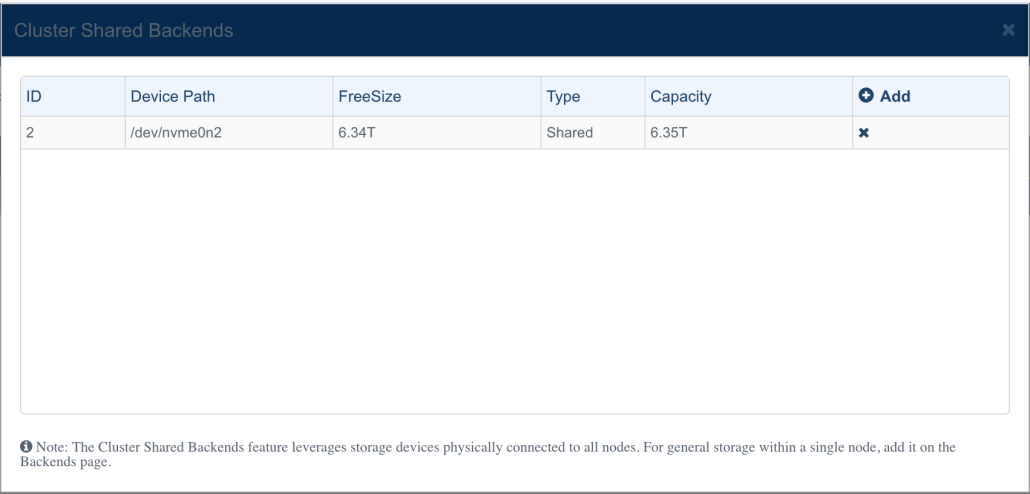Click the Cluster Shared Backends title
The width and height of the screenshot is (1030, 494).
(123, 30)
